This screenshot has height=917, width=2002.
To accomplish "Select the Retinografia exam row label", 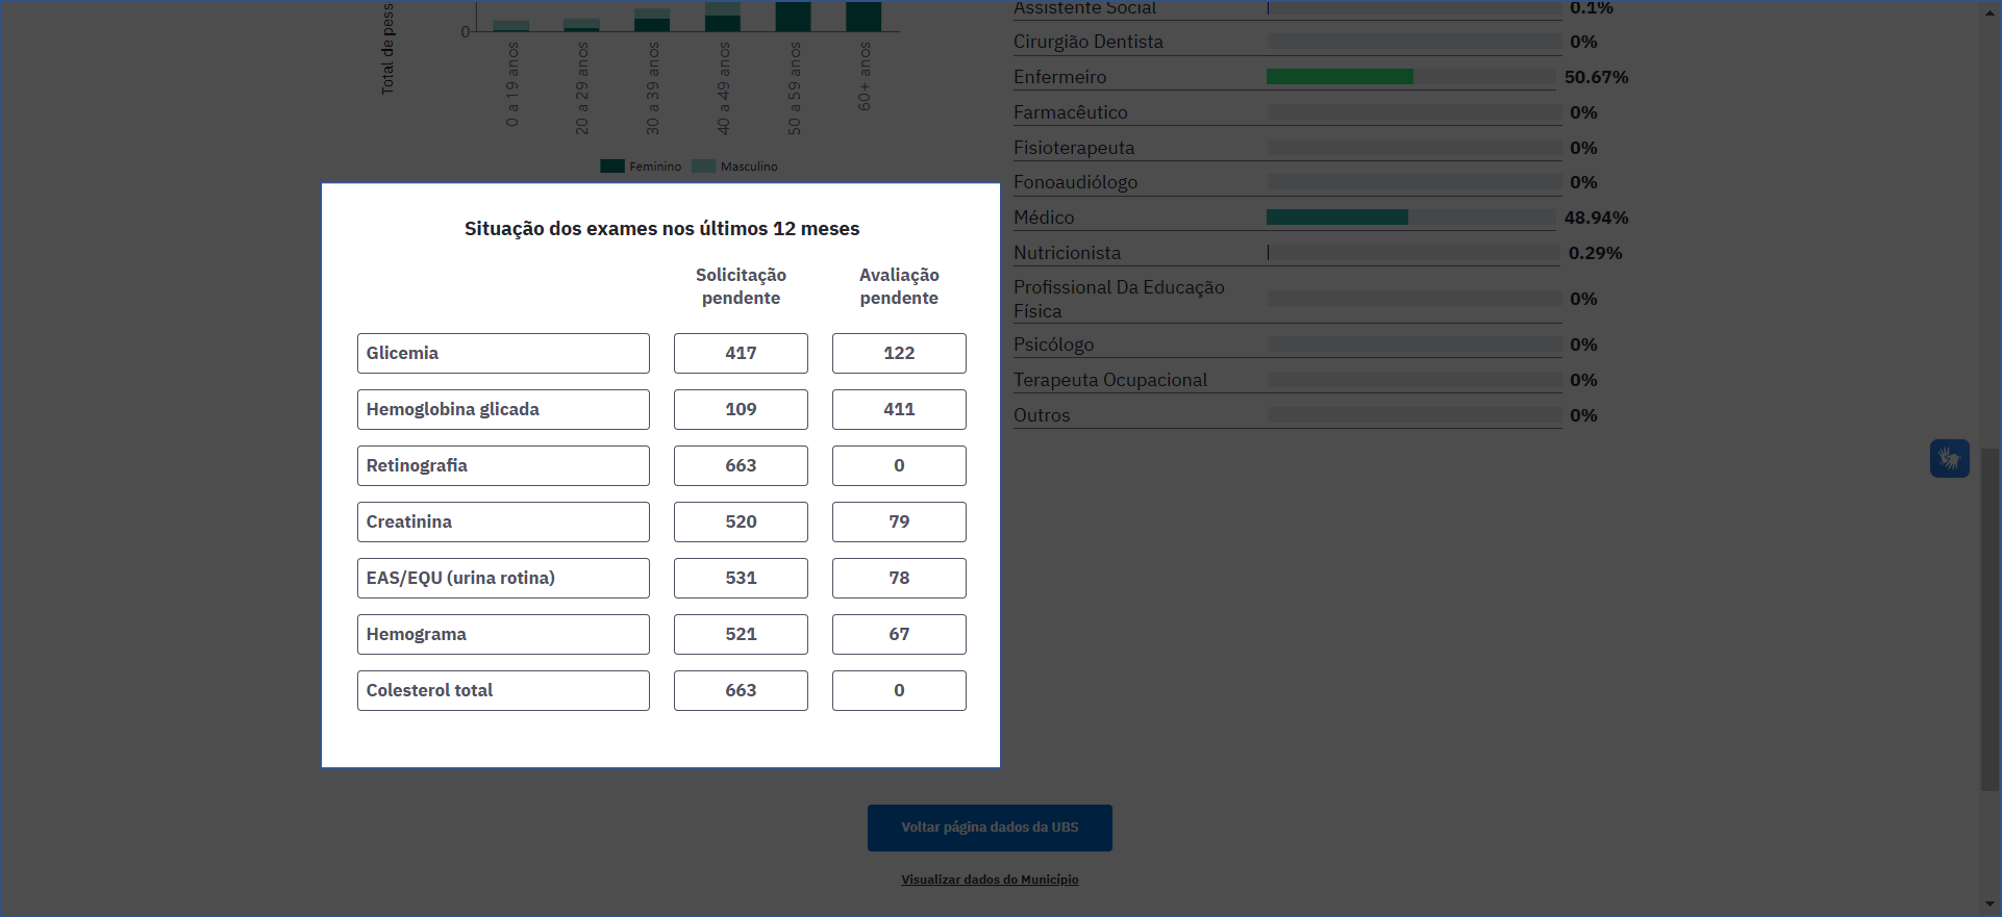I will pos(503,465).
